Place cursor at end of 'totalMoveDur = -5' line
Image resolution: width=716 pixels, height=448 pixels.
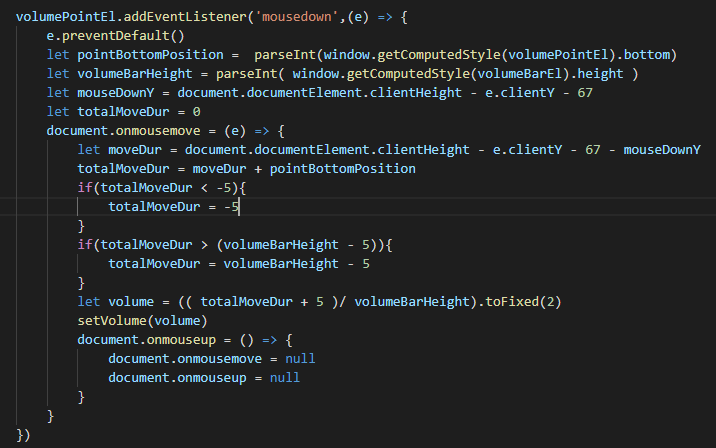[x=240, y=206]
